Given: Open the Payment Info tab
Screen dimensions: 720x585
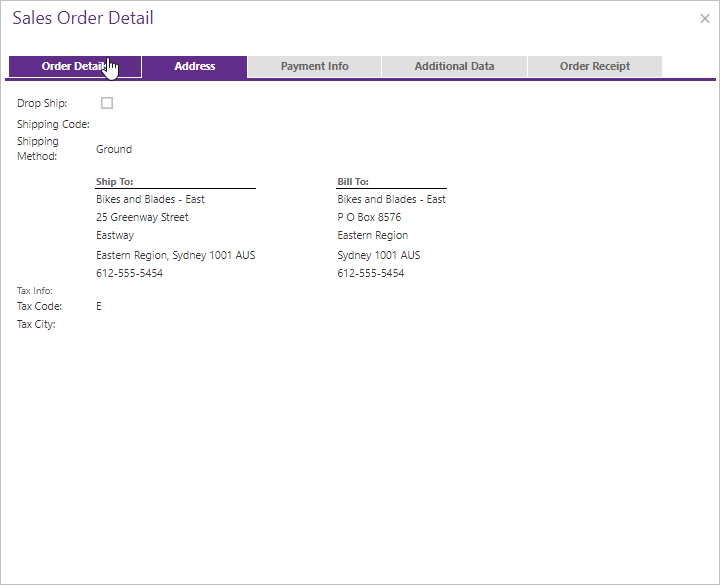Looking at the screenshot, I should point(314,67).
